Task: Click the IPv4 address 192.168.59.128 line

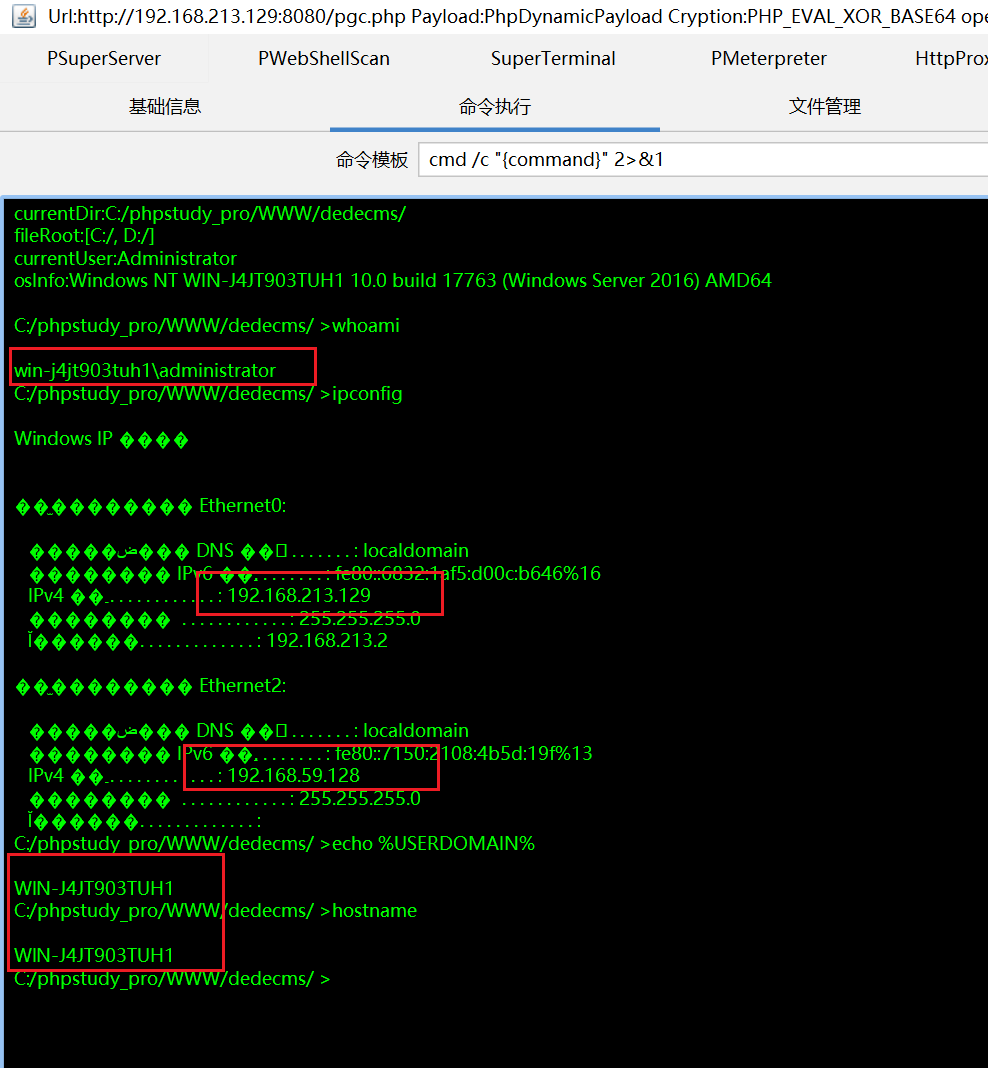Action: point(294,776)
